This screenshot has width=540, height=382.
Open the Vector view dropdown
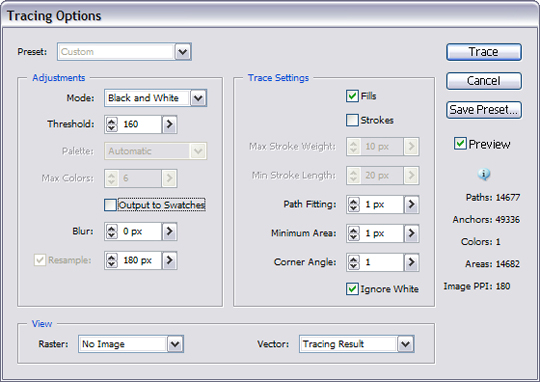click(x=356, y=344)
